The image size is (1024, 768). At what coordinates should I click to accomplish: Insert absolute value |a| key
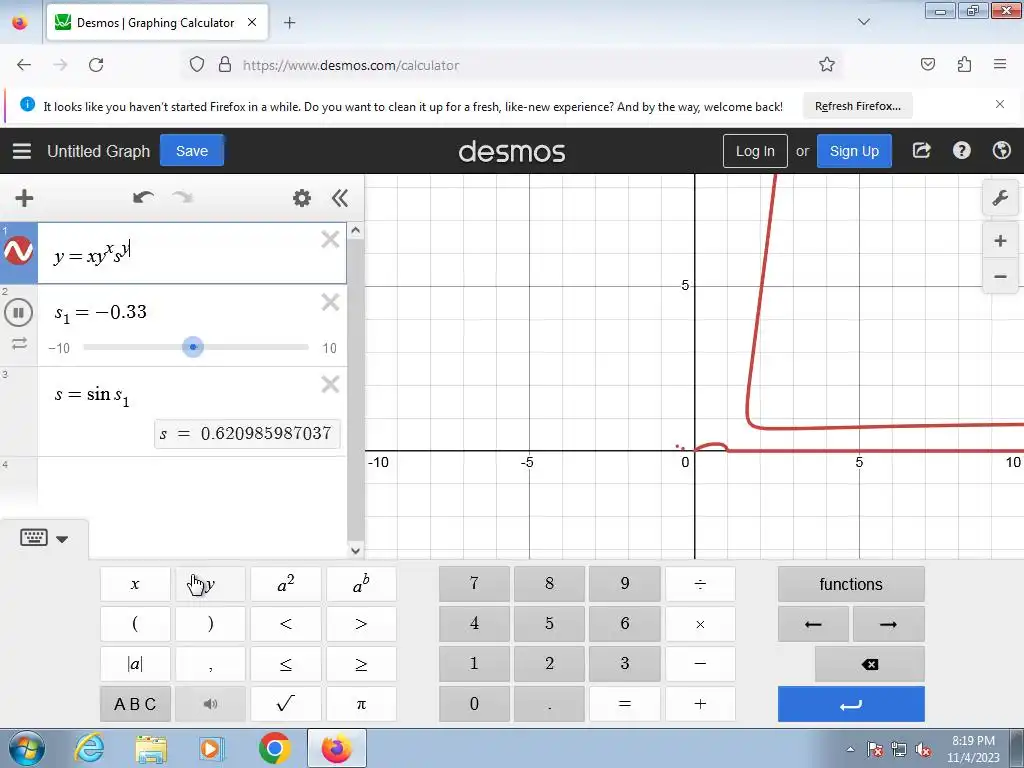tap(135, 664)
